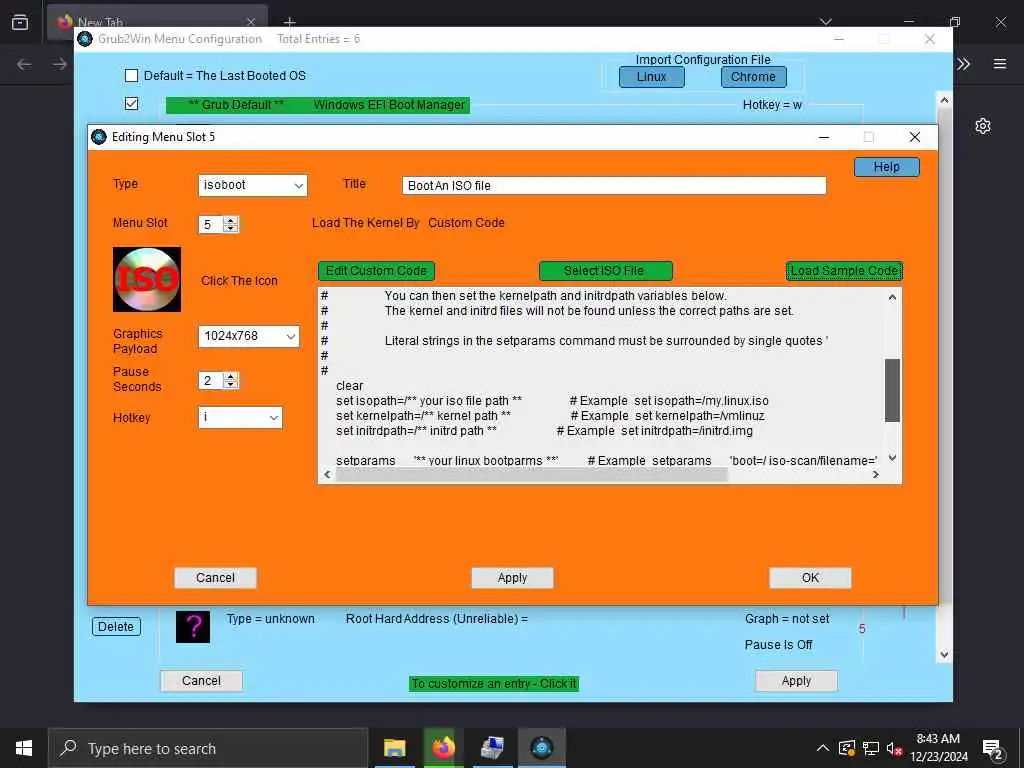1024x768 pixels.
Task: Click the network tray icon
Action: (x=871, y=748)
